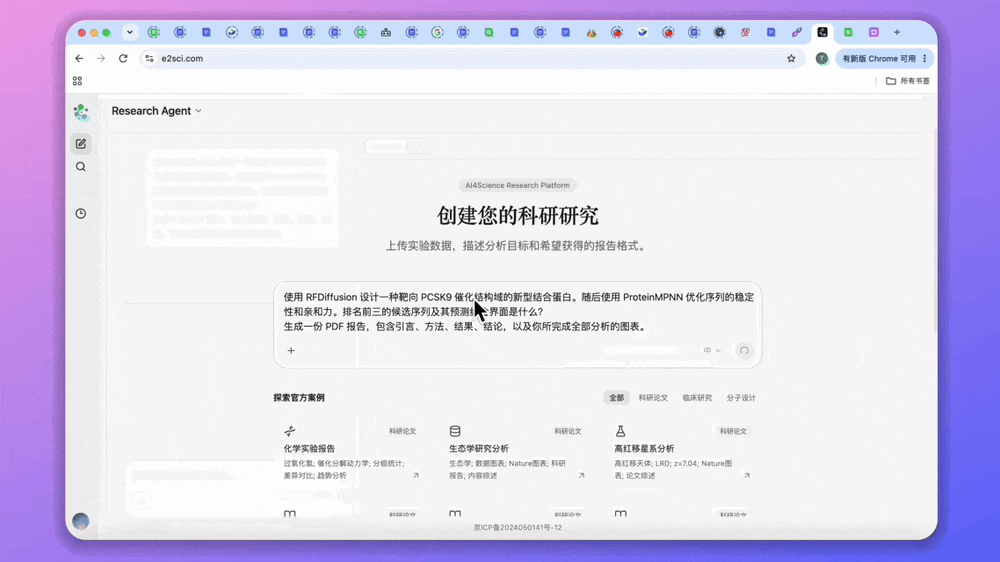
Task: Open the 高红移星系分析 example title
Action: [644, 448]
